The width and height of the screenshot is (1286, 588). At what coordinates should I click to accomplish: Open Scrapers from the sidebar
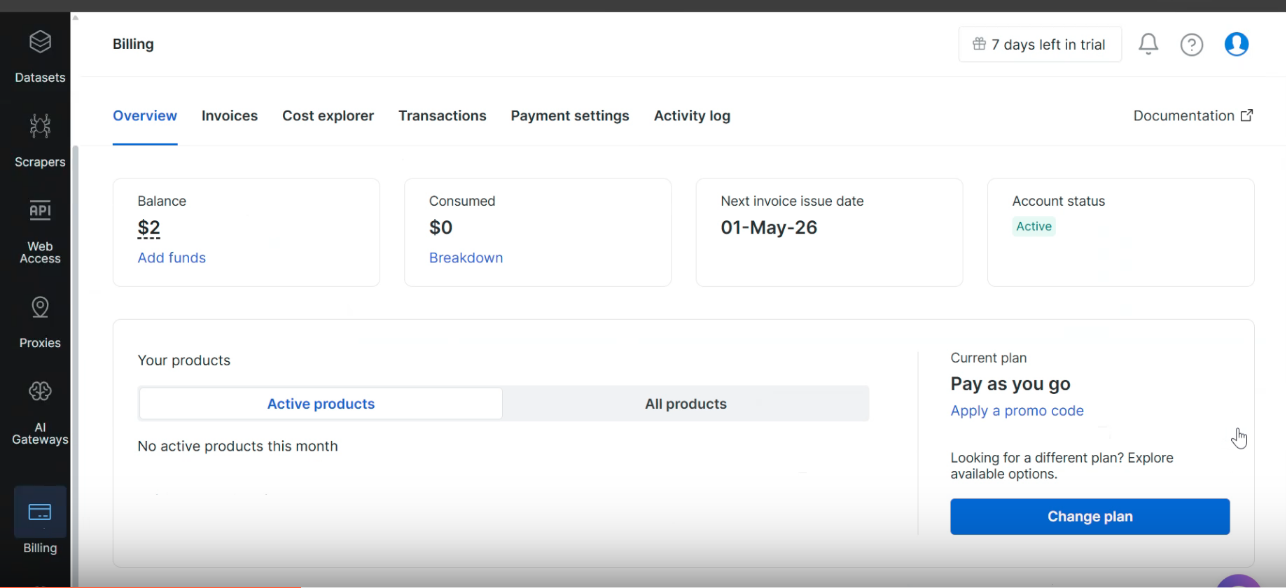[x=40, y=140]
